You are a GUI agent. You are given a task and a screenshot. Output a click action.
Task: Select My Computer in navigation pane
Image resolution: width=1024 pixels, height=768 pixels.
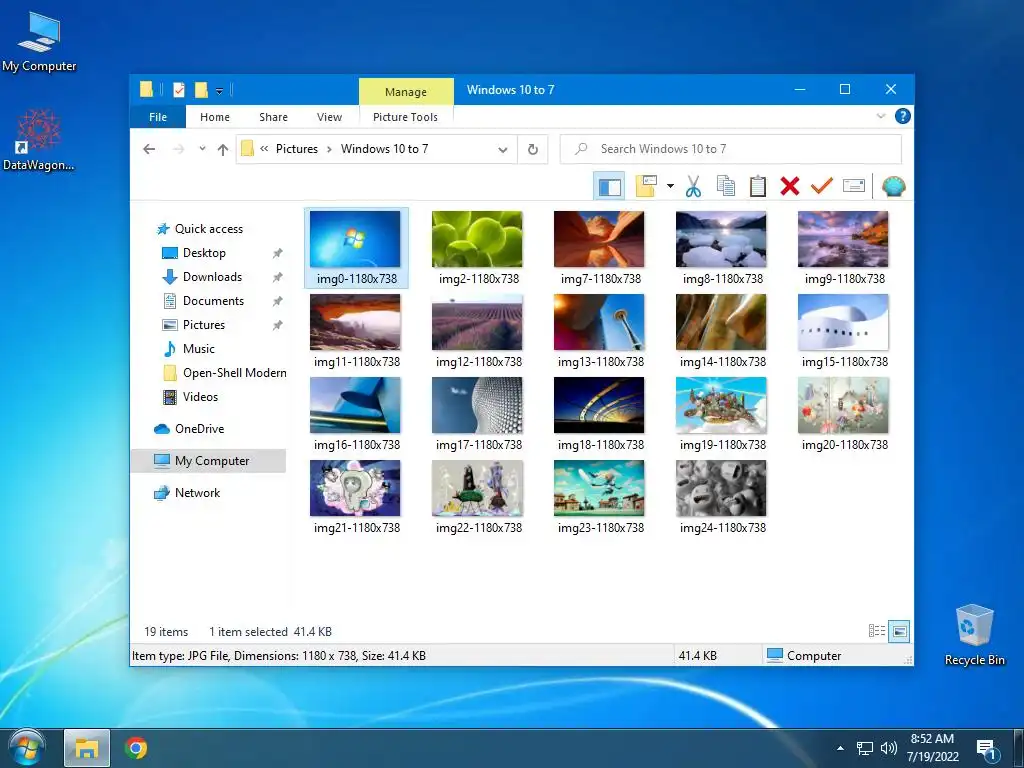click(x=208, y=461)
